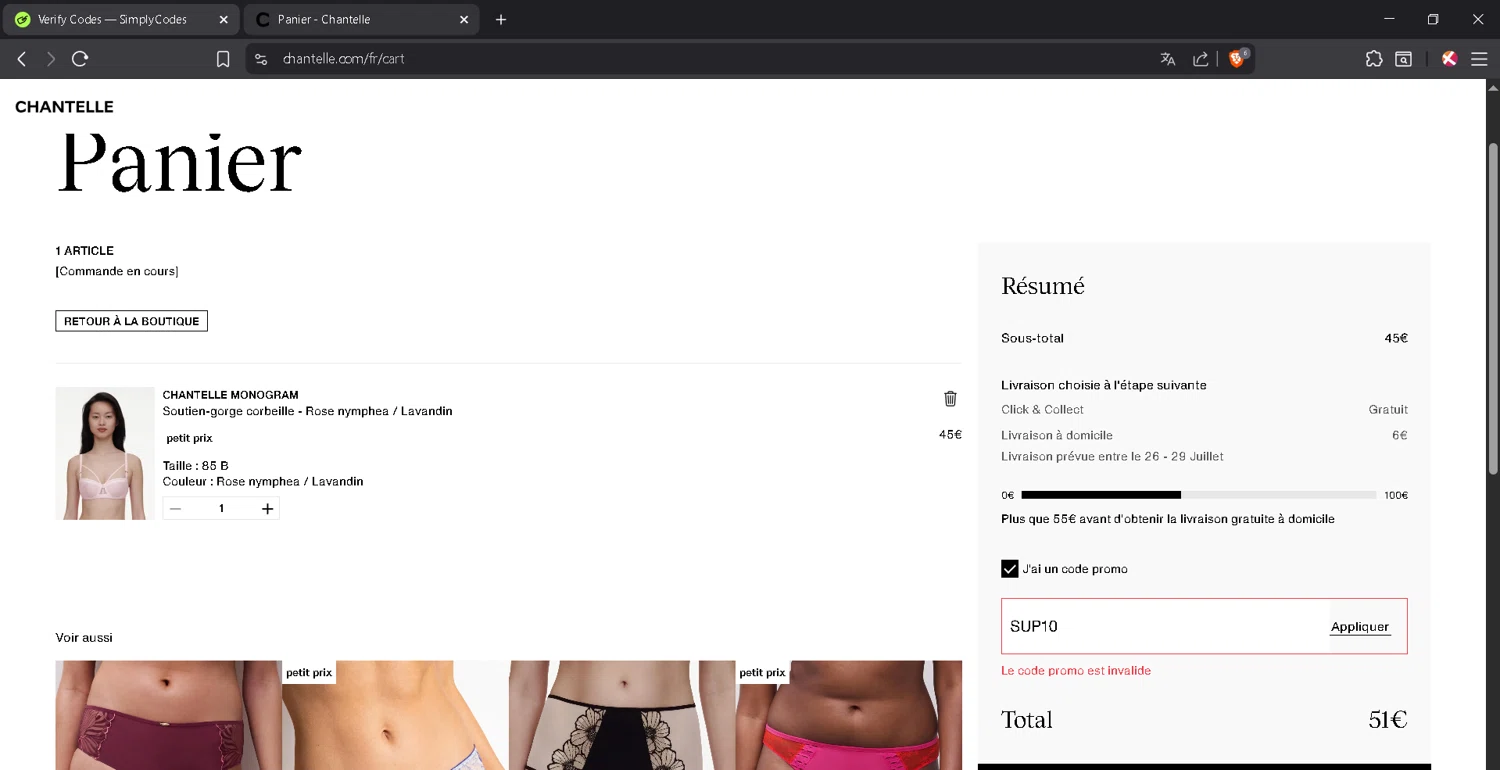Close the Verify Codes SimplyCodes tab
1500x770 pixels.
coord(223,19)
